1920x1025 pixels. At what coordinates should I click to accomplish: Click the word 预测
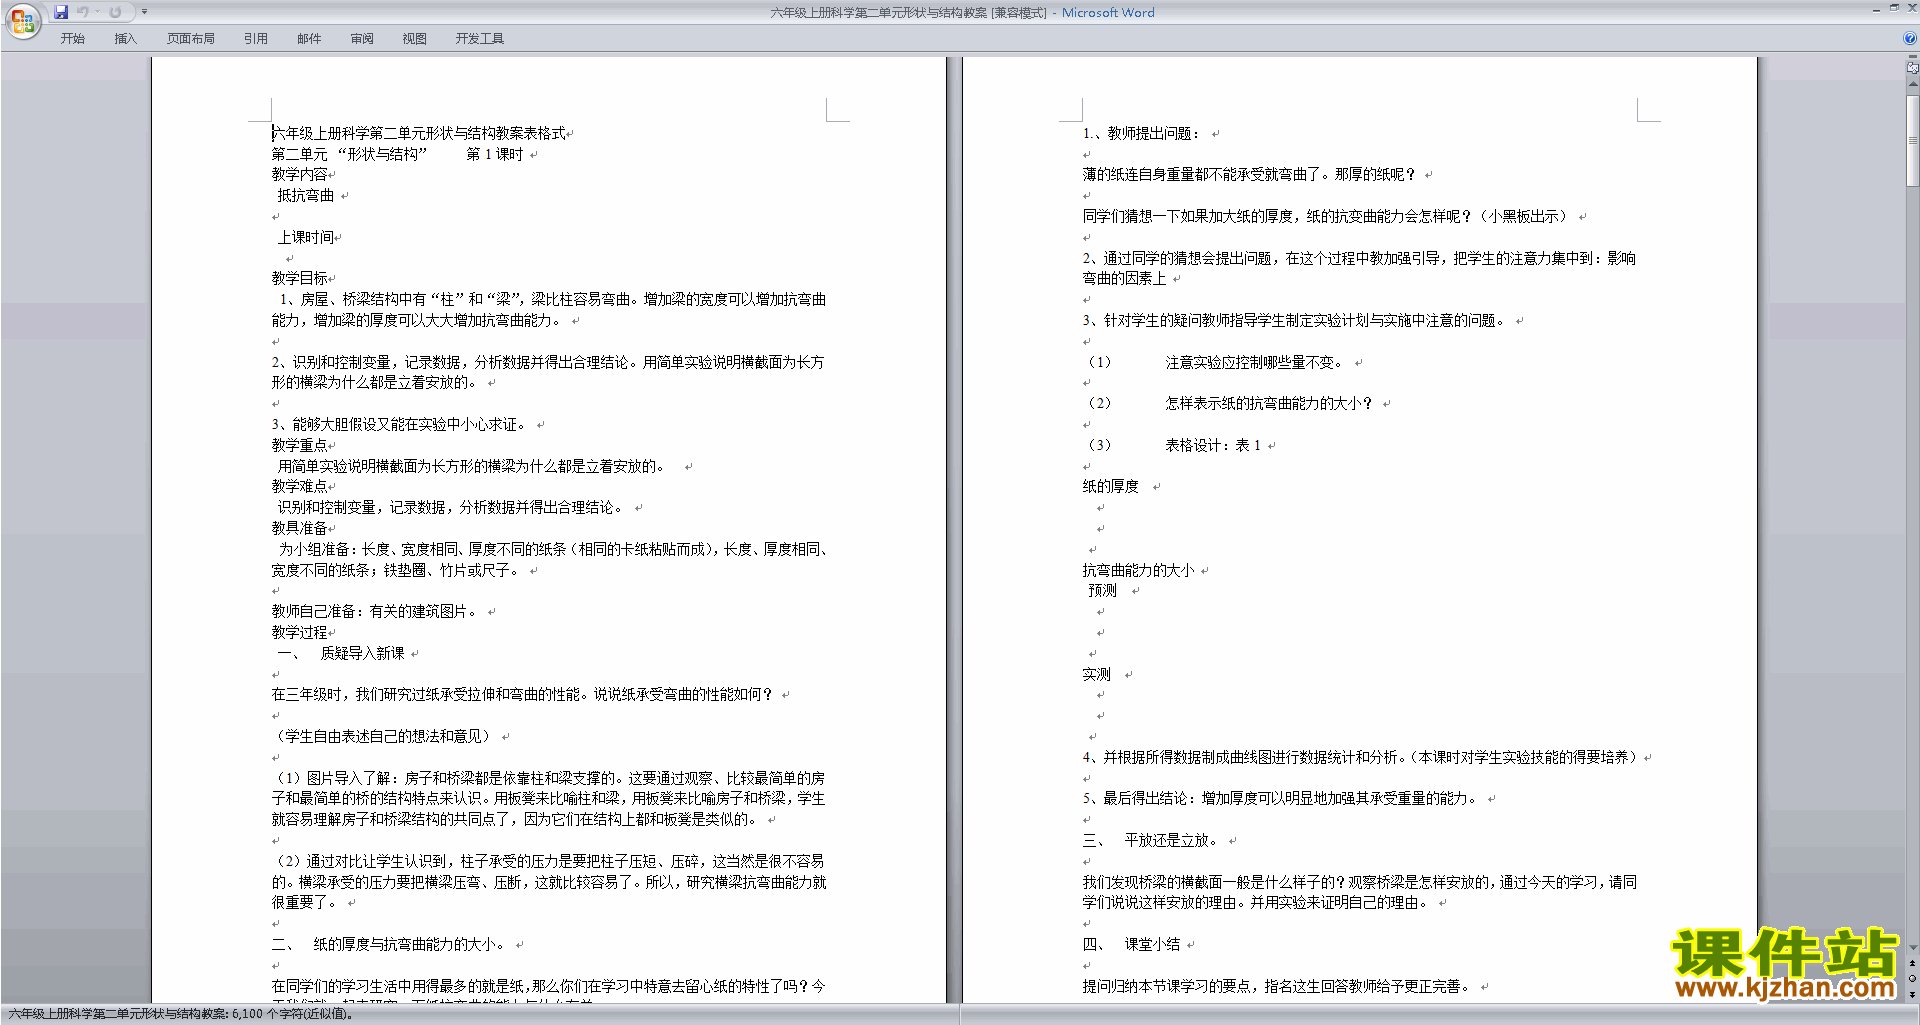1102,590
